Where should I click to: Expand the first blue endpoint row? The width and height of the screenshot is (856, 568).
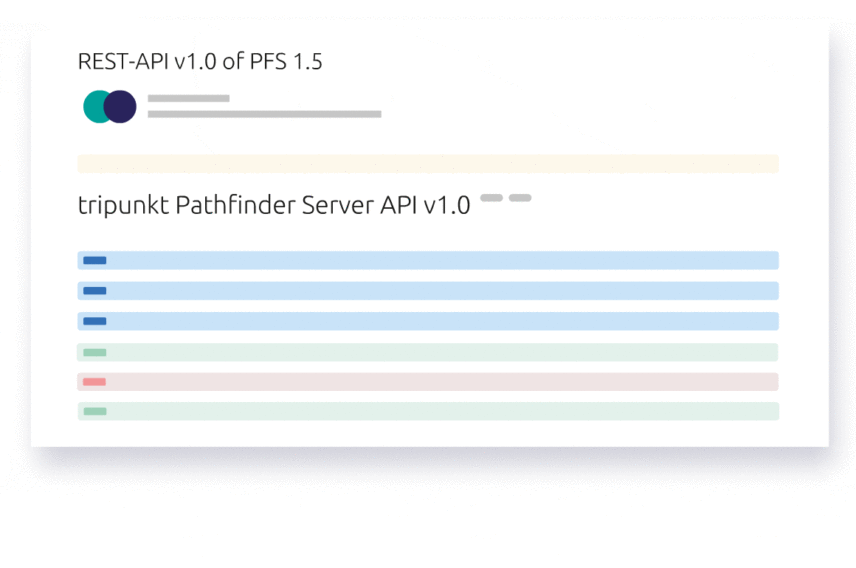(428, 261)
